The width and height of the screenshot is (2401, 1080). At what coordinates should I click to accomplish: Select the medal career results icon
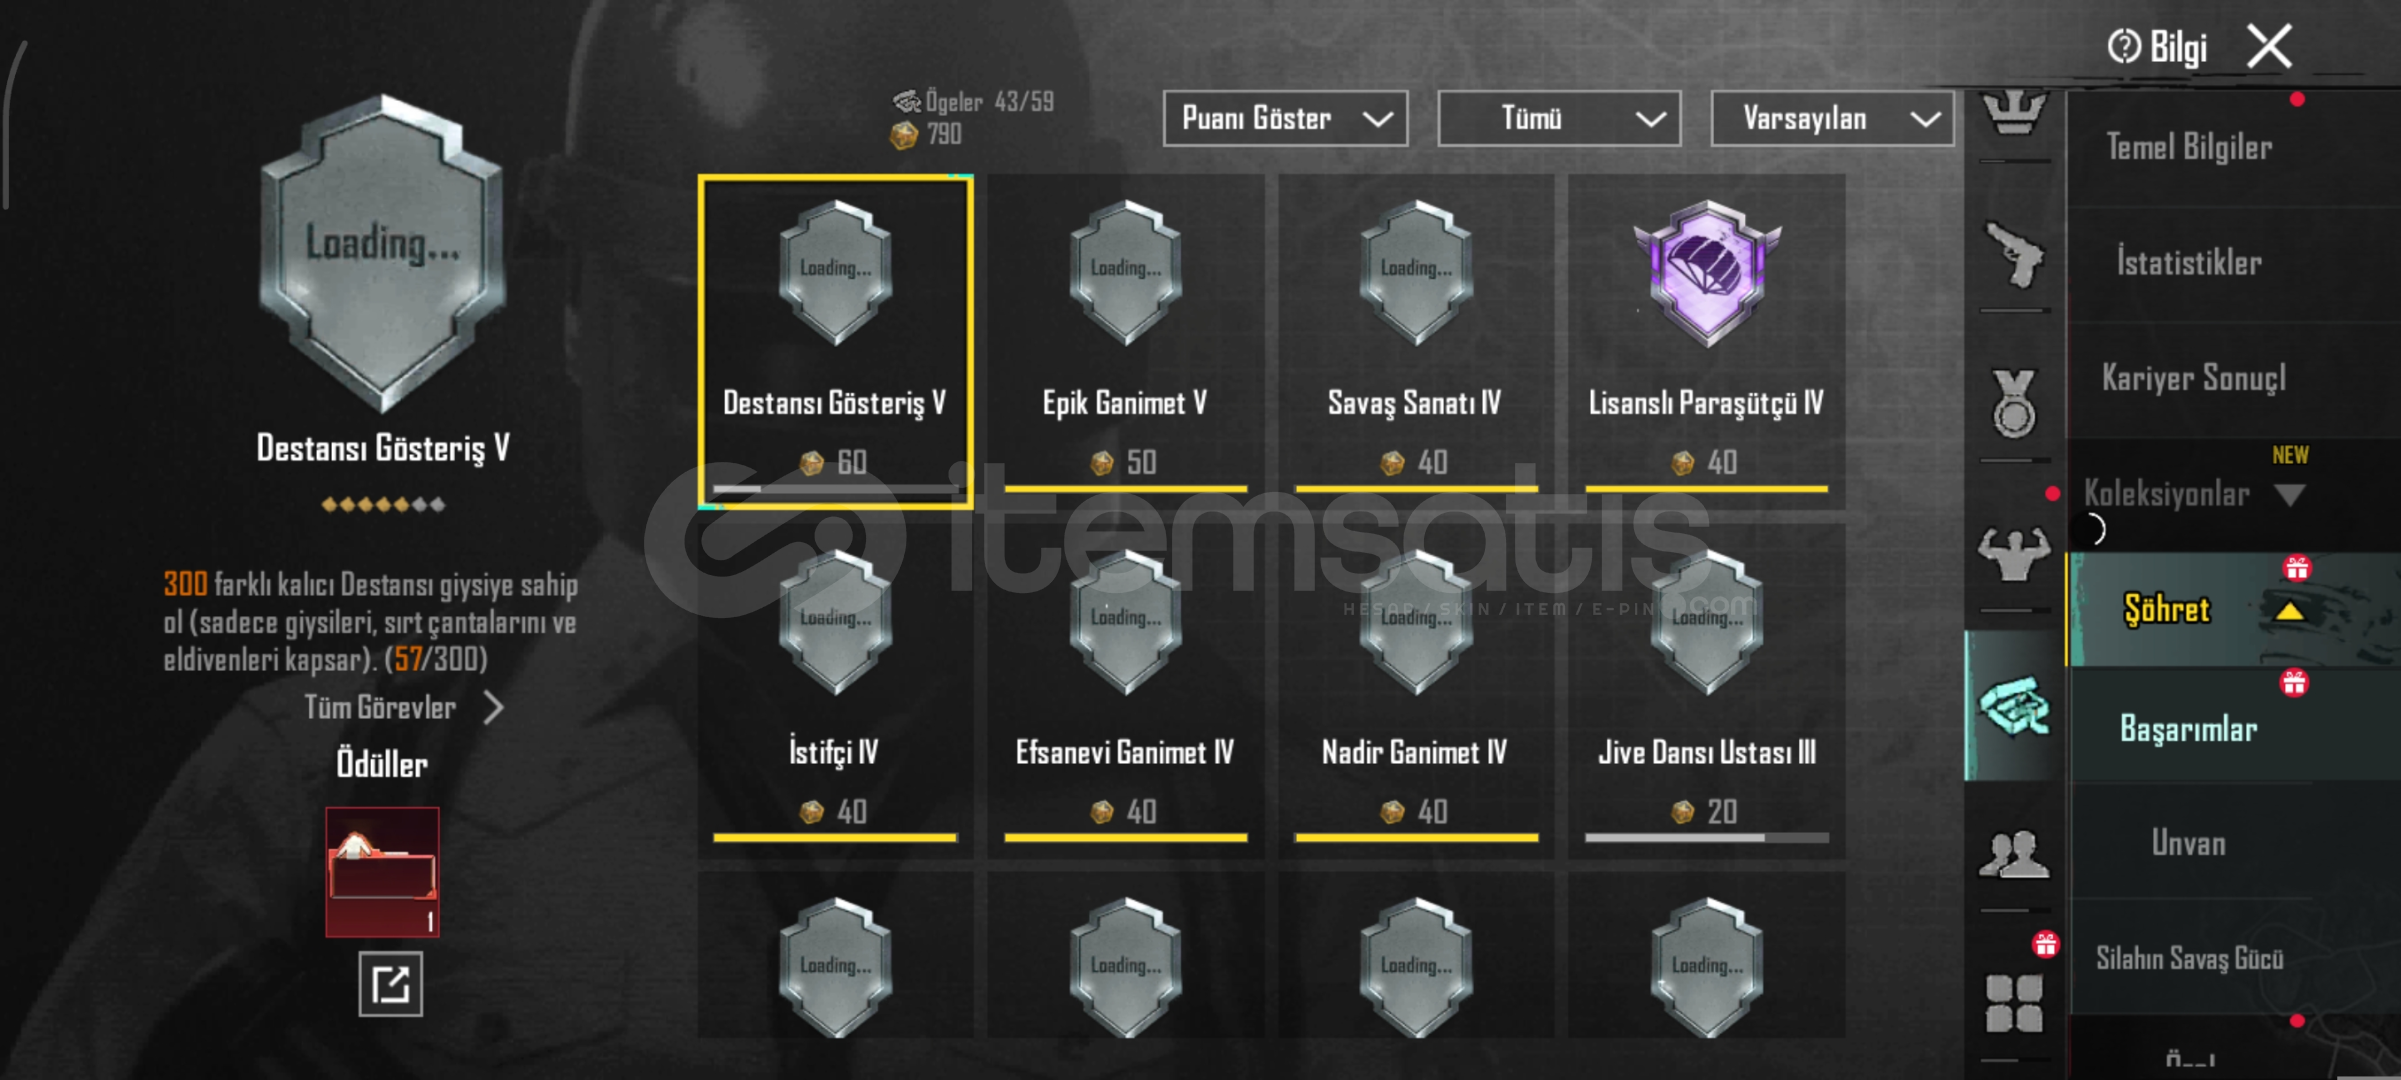click(2014, 404)
